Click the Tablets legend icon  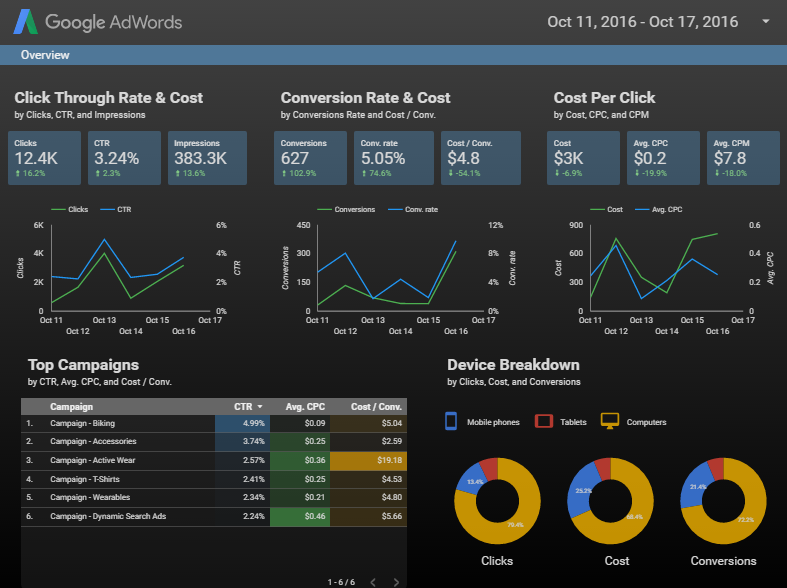[544, 421]
